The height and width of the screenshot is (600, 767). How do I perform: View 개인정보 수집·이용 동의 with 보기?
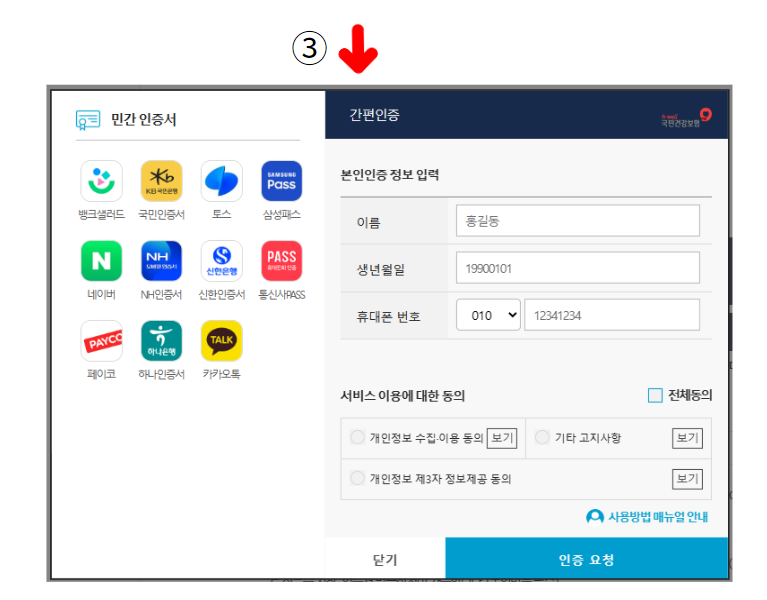(x=502, y=438)
